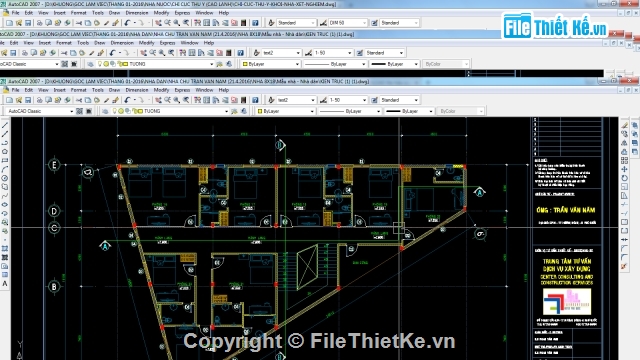640x360 pixels.
Task: Select the Circle tool in the Draw toolbar
Action: (x=5, y=178)
